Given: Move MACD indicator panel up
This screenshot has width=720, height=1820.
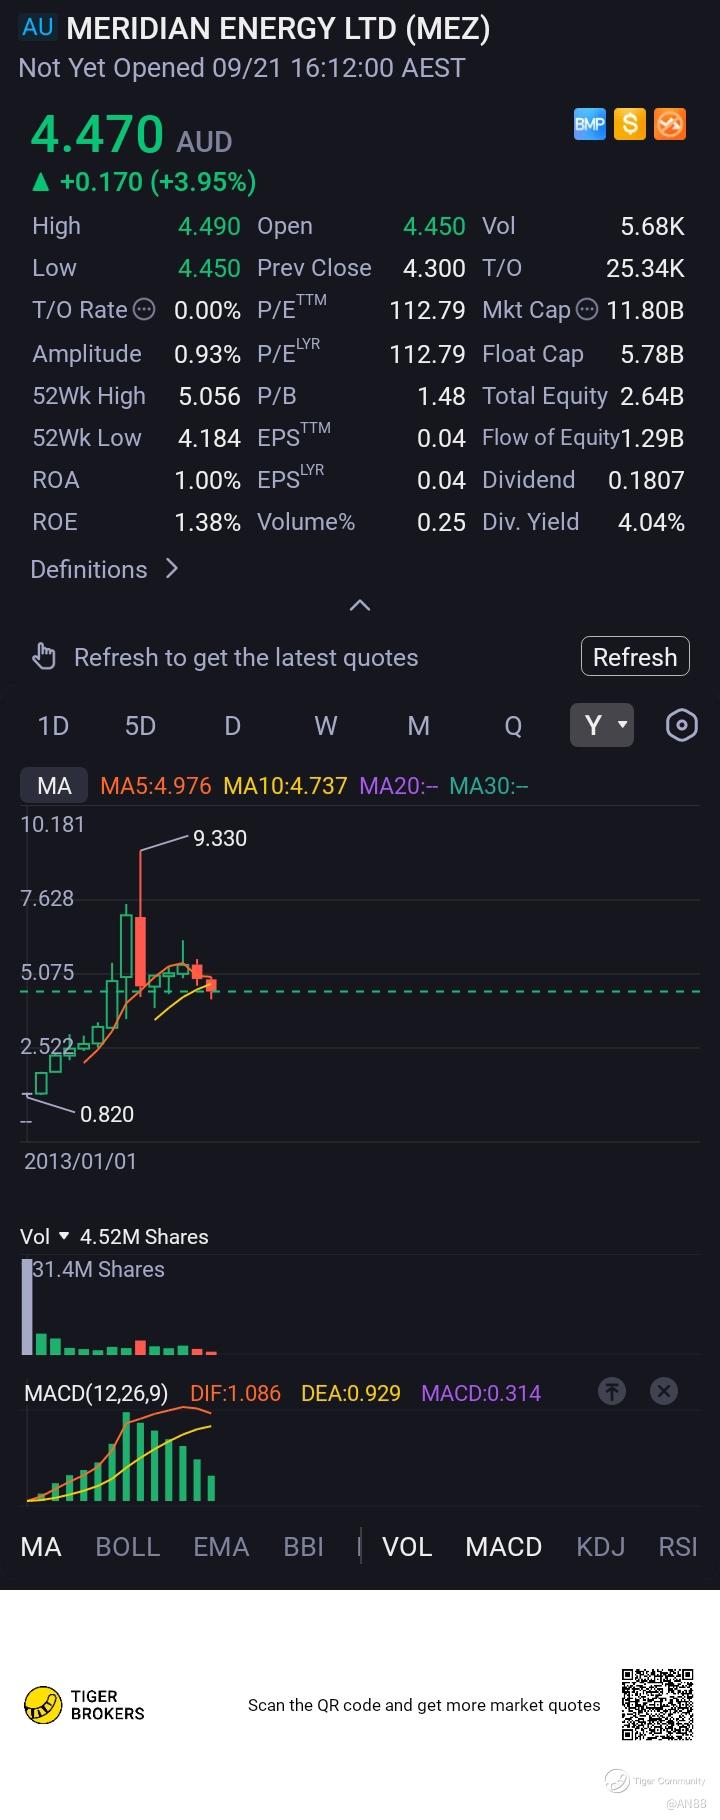Looking at the screenshot, I should (x=612, y=1391).
